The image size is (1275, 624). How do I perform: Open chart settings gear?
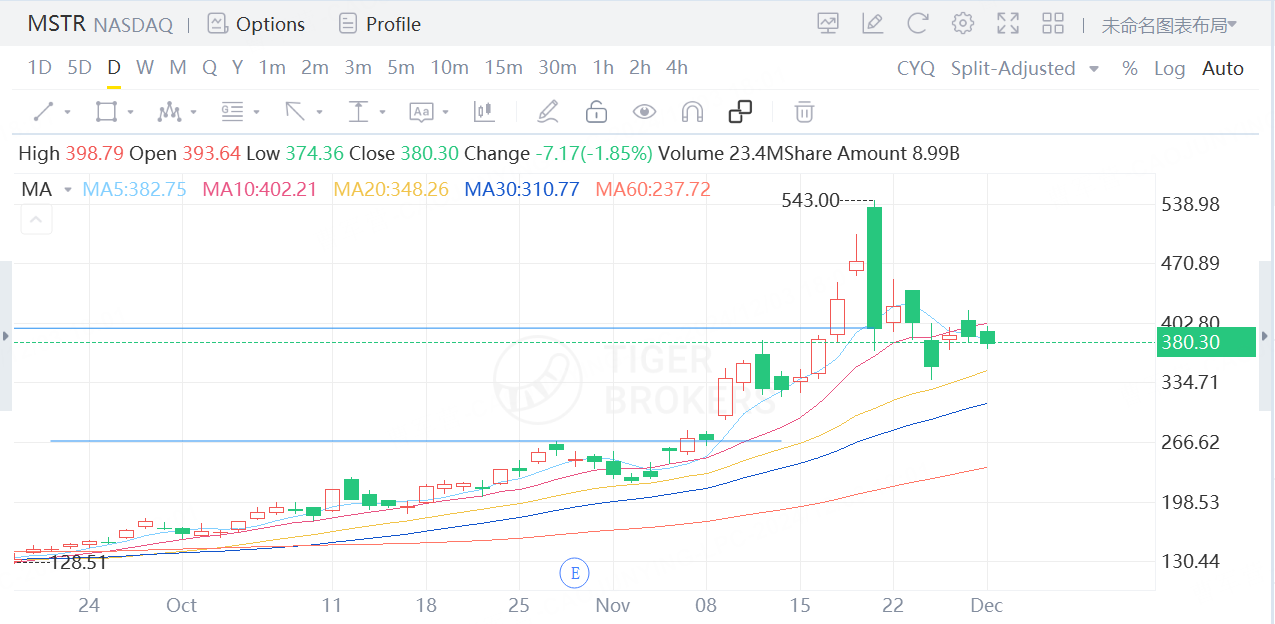click(963, 24)
